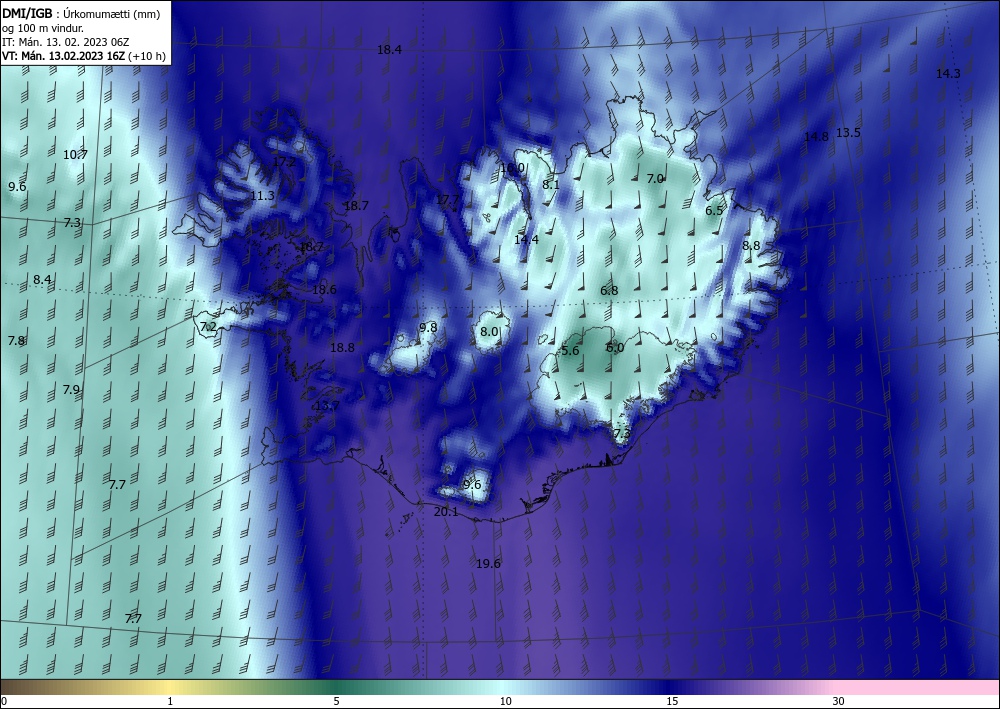Viewport: 1000px width, 709px height.
Task: Click the 8.4 value on the map
Action: 43,279
